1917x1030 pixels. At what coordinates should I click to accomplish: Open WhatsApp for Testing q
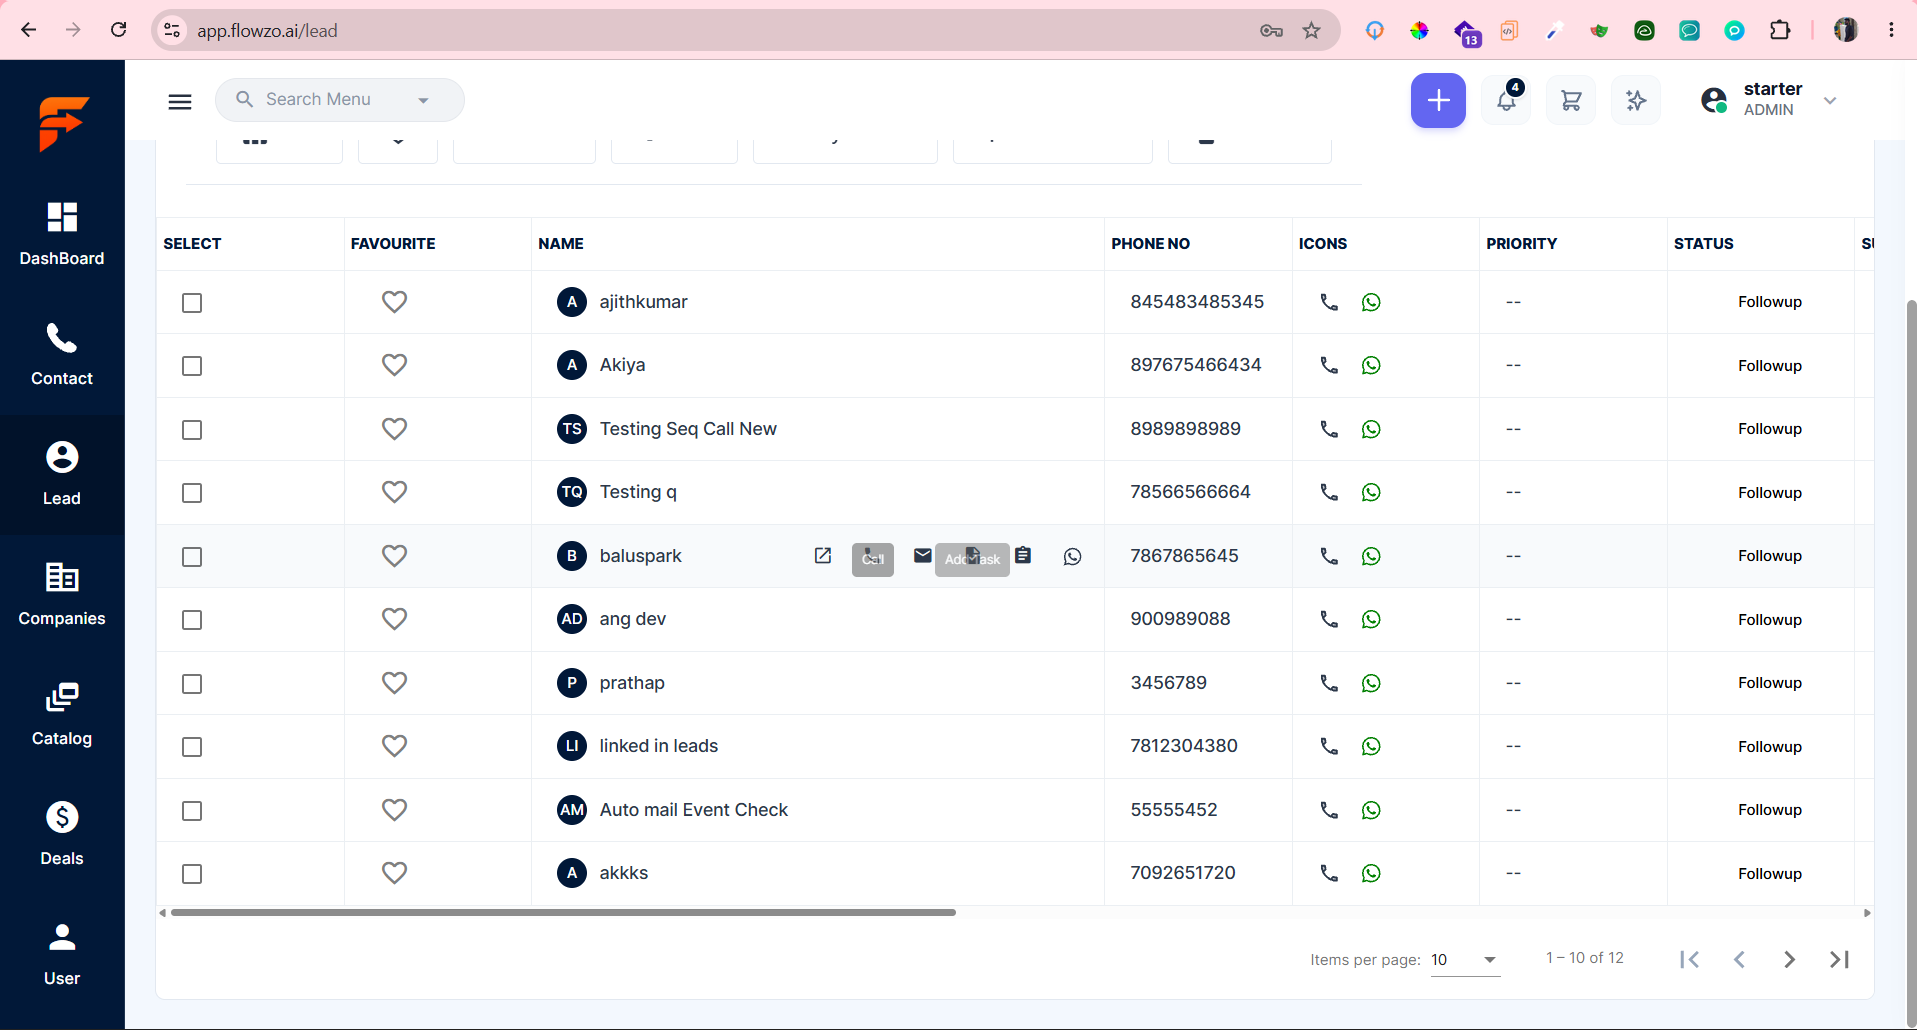(1371, 492)
